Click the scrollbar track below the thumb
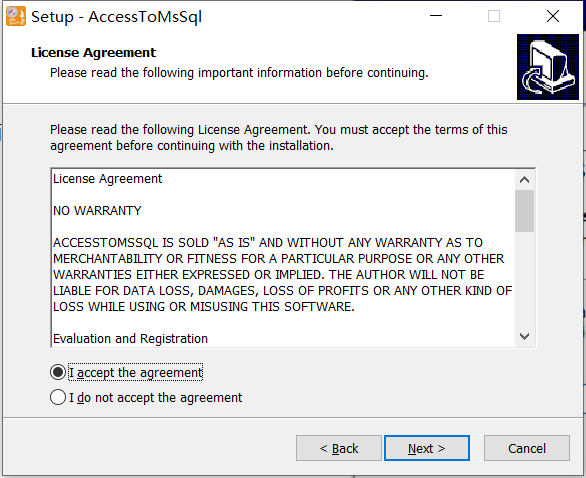Screen dimensions: 586x478 524,279
